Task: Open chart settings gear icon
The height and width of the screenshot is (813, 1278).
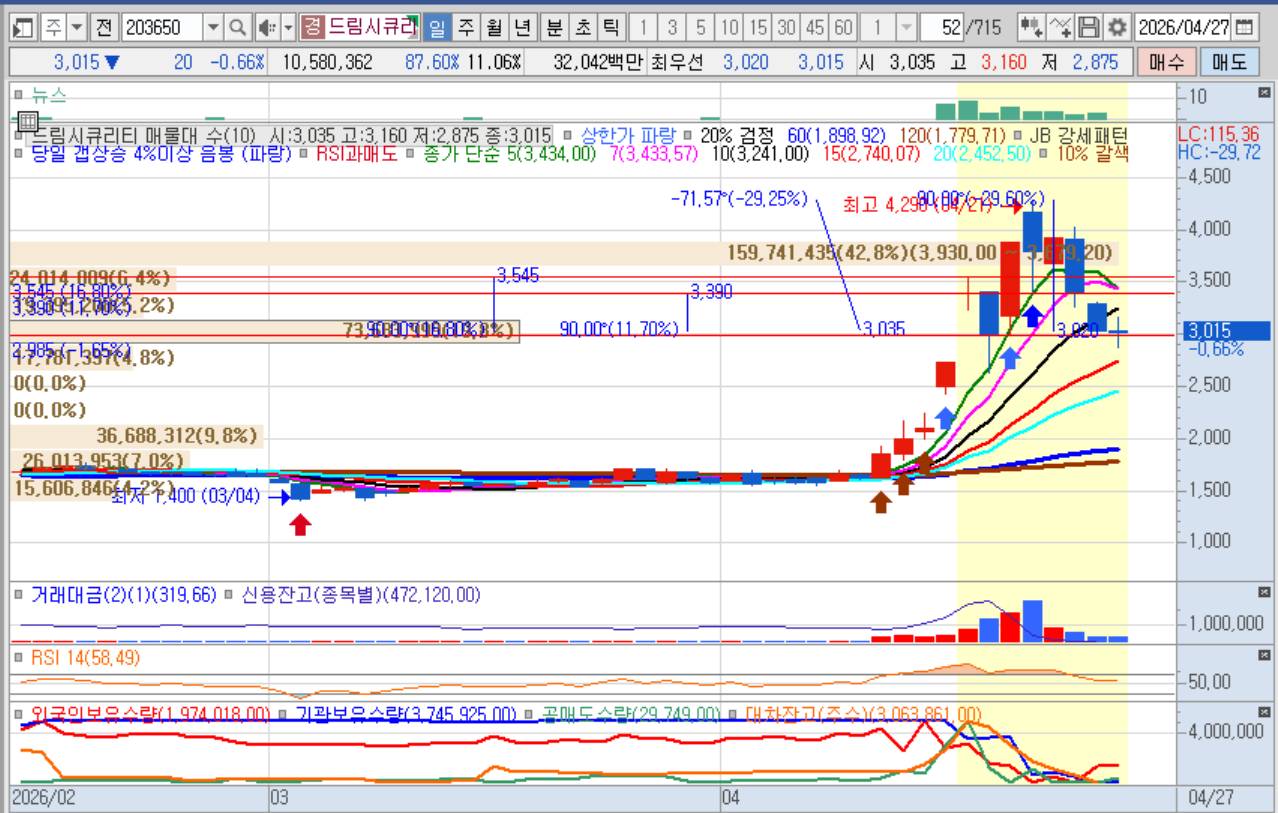Action: pos(1117,27)
